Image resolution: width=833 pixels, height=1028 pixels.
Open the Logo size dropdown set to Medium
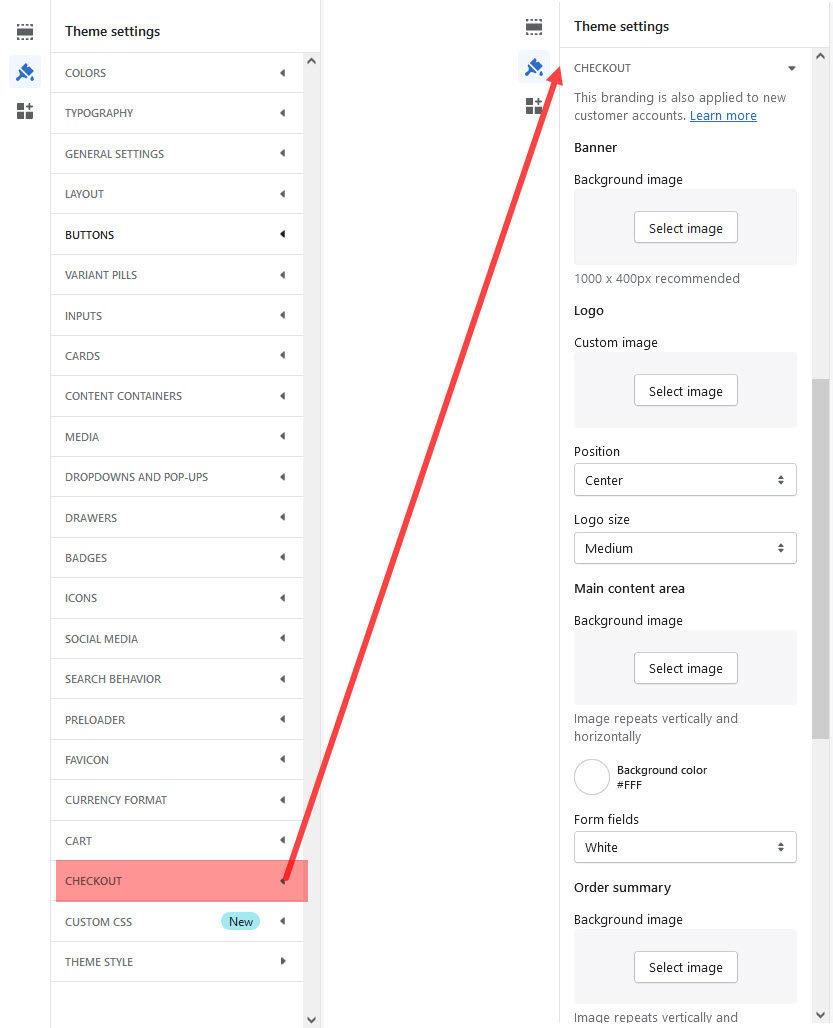tap(685, 548)
